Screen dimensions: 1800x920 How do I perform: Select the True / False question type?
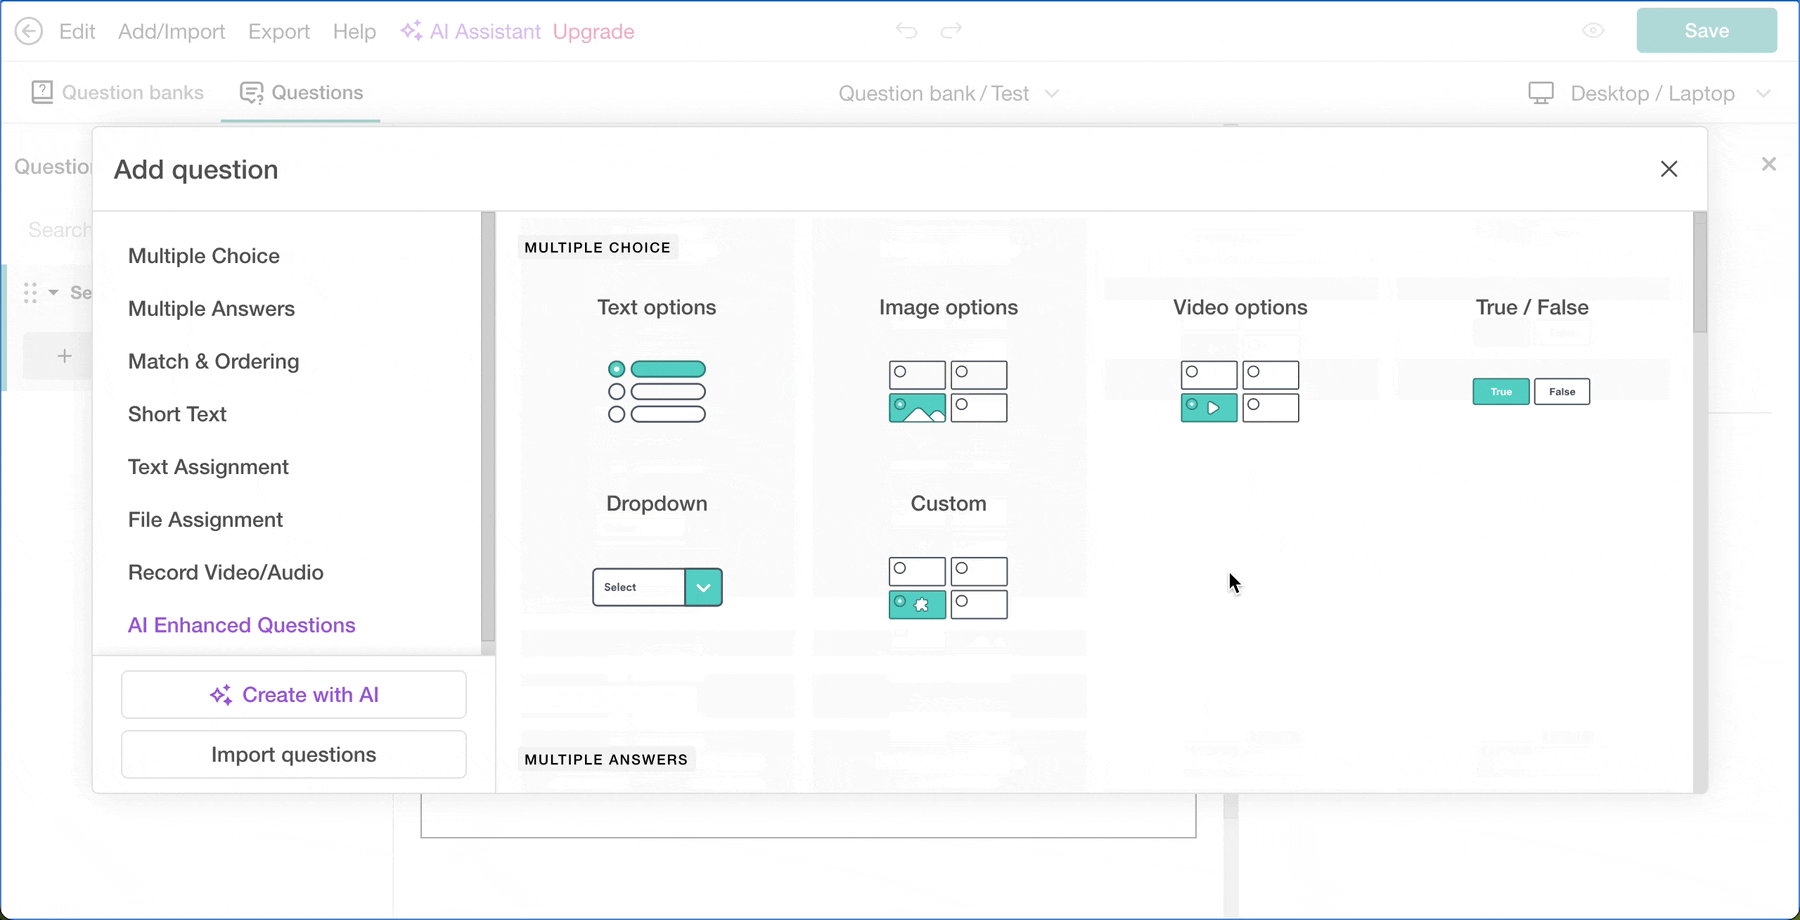tap(1531, 391)
